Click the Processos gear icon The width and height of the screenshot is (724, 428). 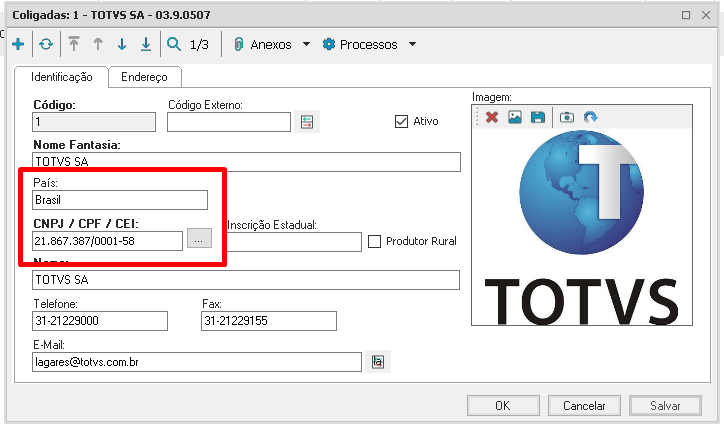(x=329, y=44)
